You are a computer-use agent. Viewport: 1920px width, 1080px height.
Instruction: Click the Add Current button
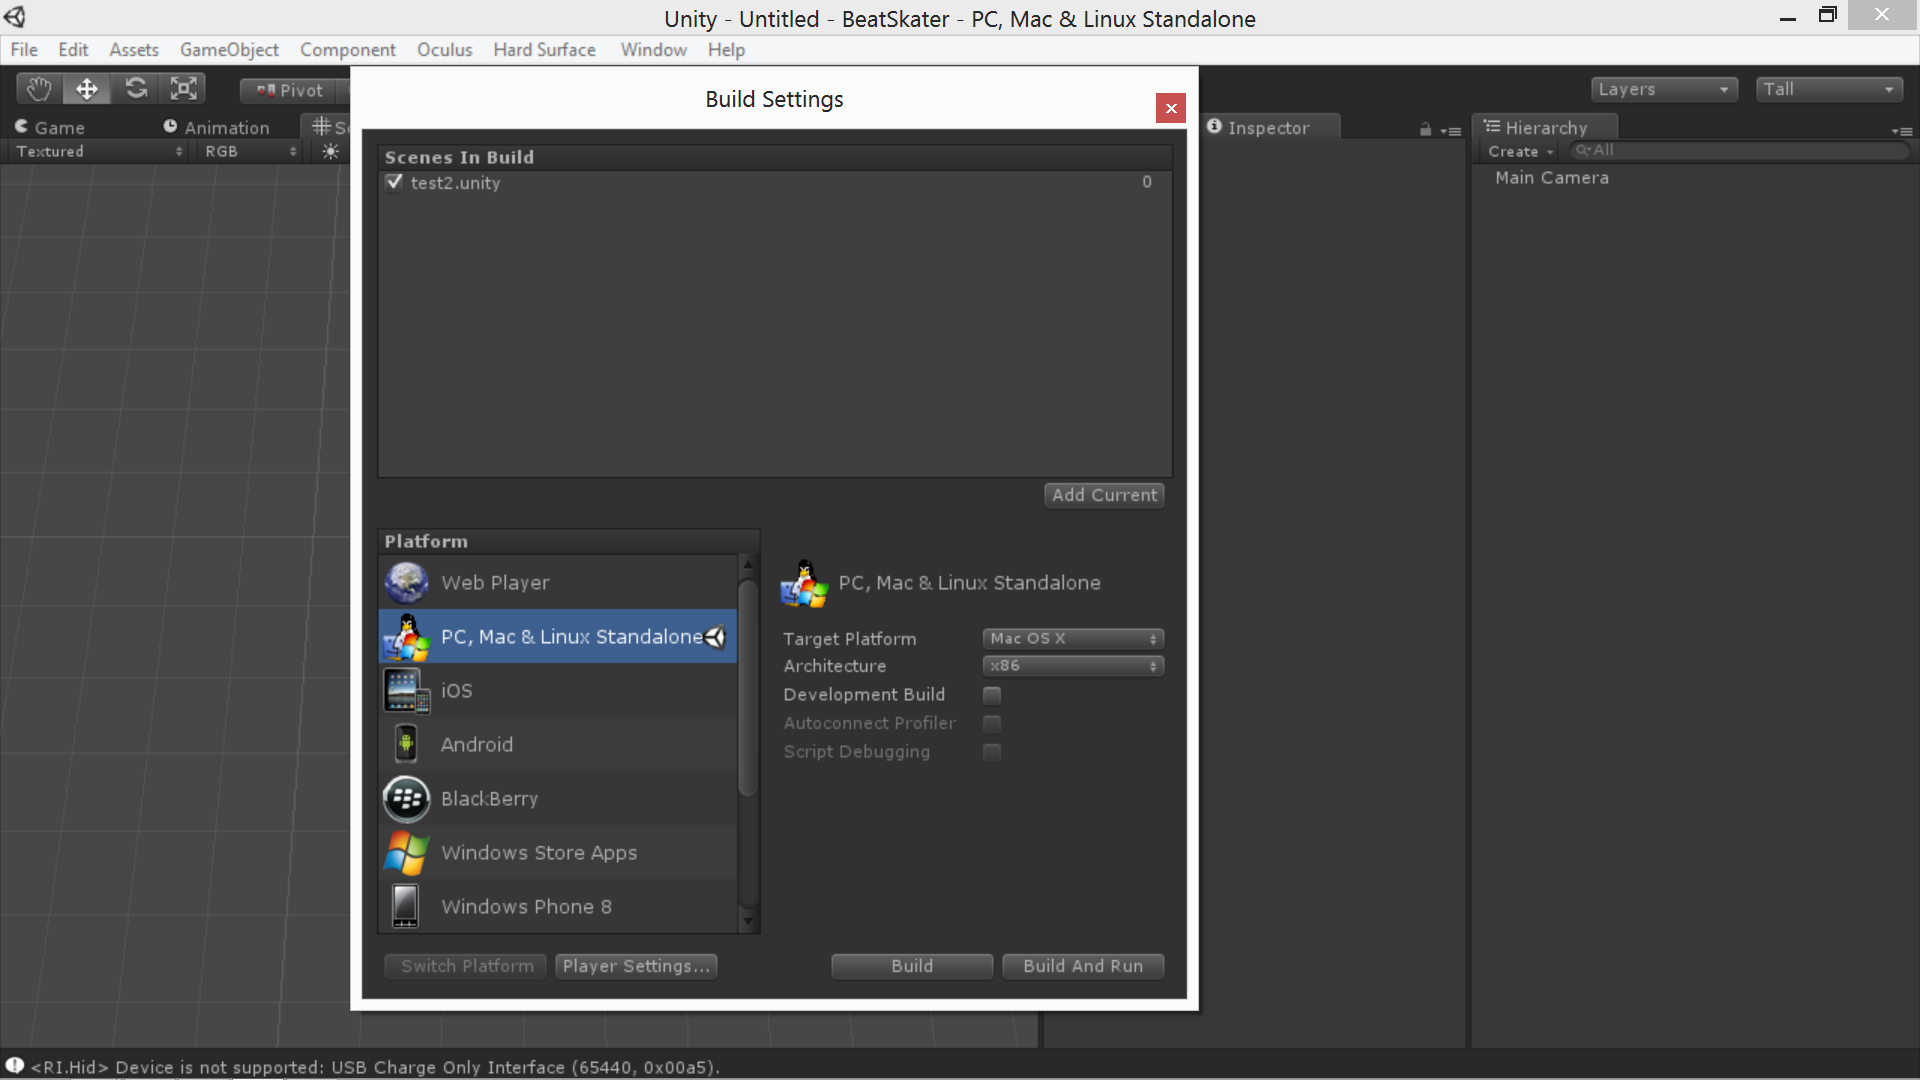click(1104, 495)
